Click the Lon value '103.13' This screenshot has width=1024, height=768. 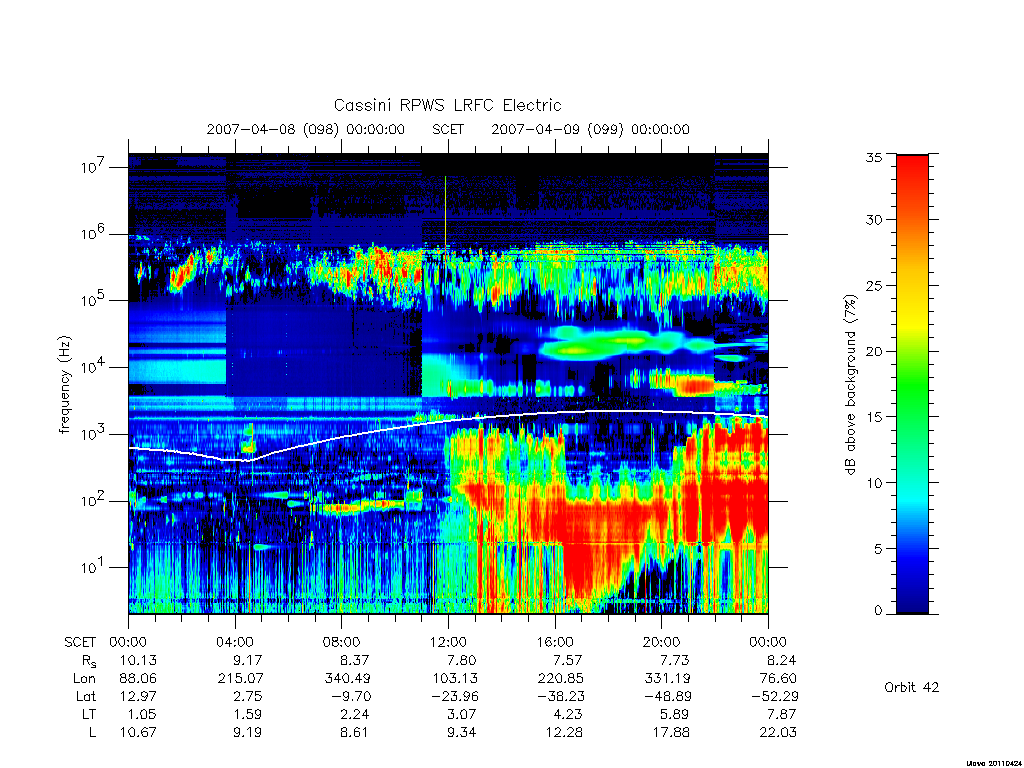[454, 679]
